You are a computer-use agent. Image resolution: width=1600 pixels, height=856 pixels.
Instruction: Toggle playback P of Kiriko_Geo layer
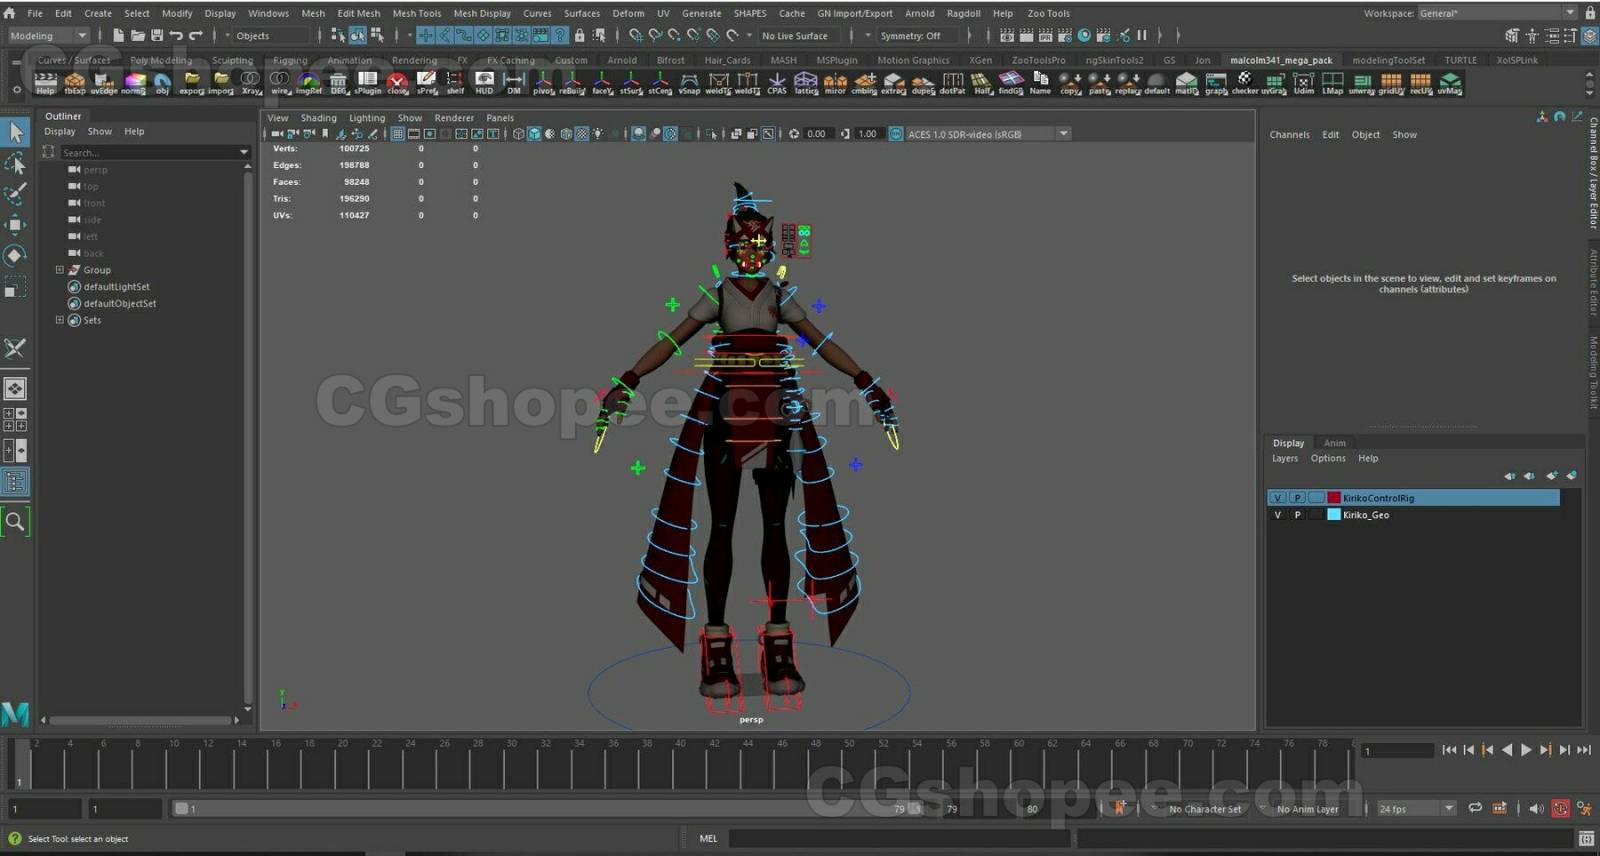pyautogui.click(x=1297, y=515)
